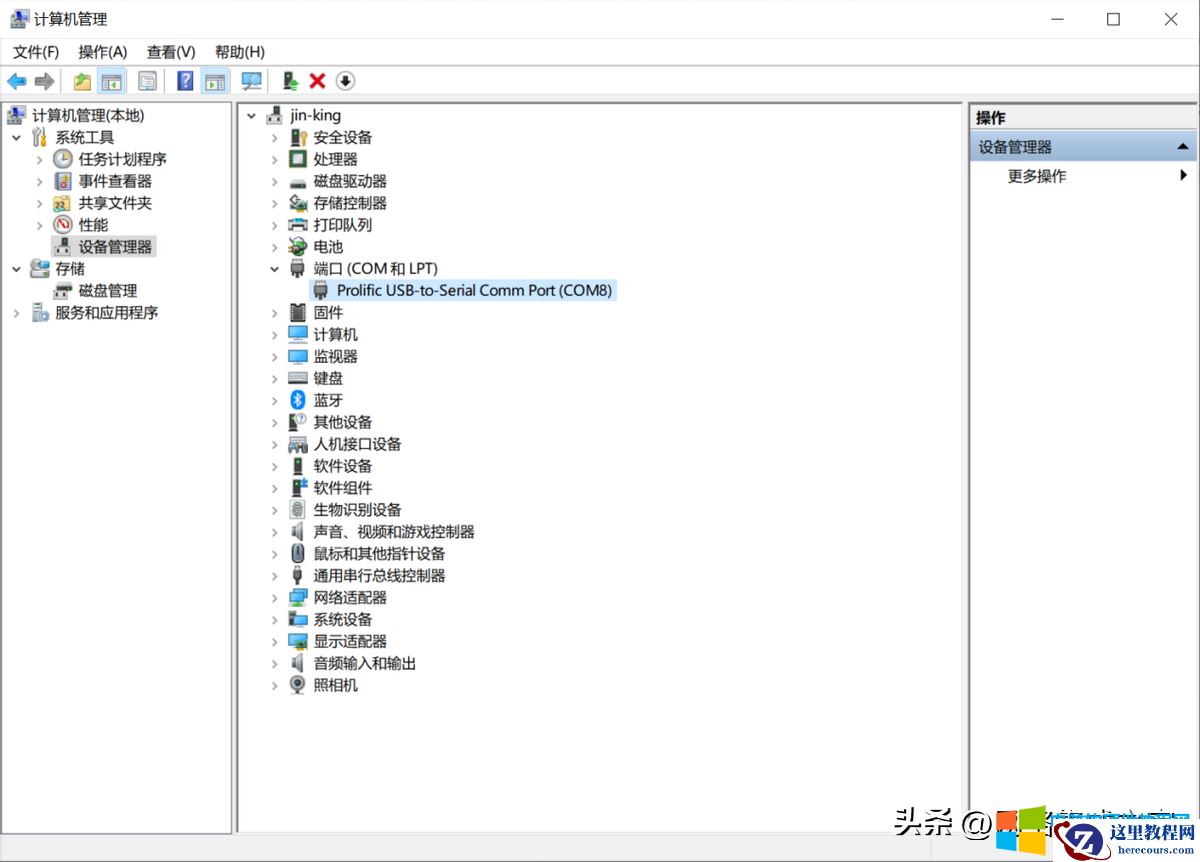Open the 帮助(H) menu
The image size is (1200, 862).
240,52
